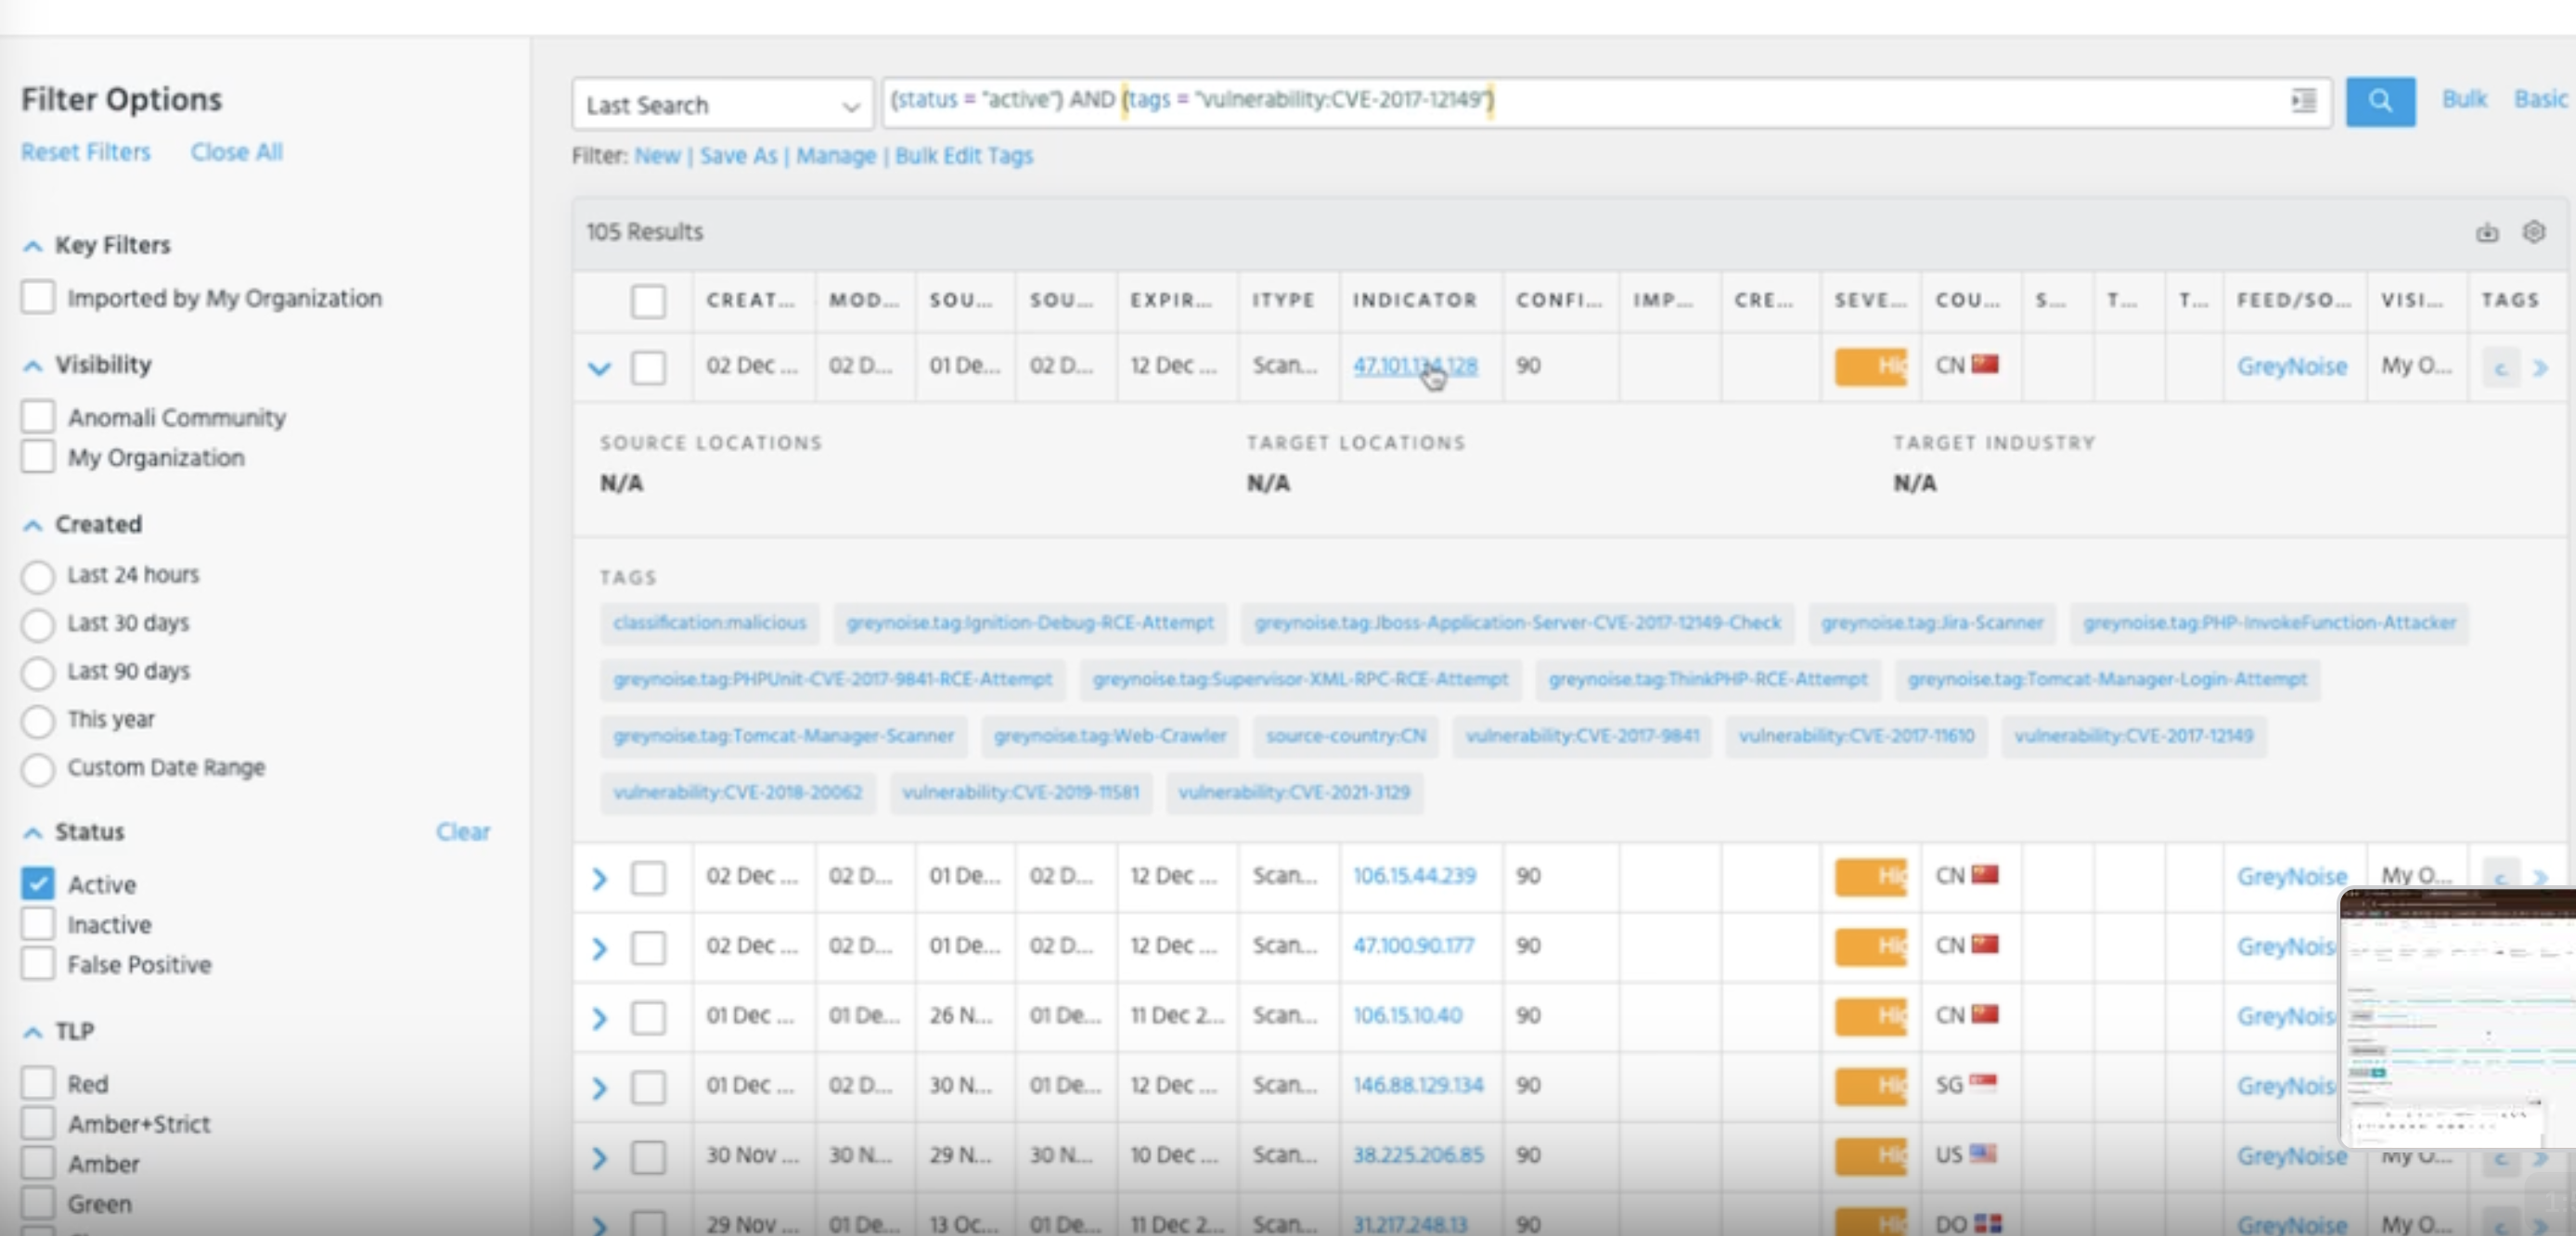2576x1236 pixels.
Task: Collapse expanded row for 47.101.134.128
Action: click(x=599, y=368)
